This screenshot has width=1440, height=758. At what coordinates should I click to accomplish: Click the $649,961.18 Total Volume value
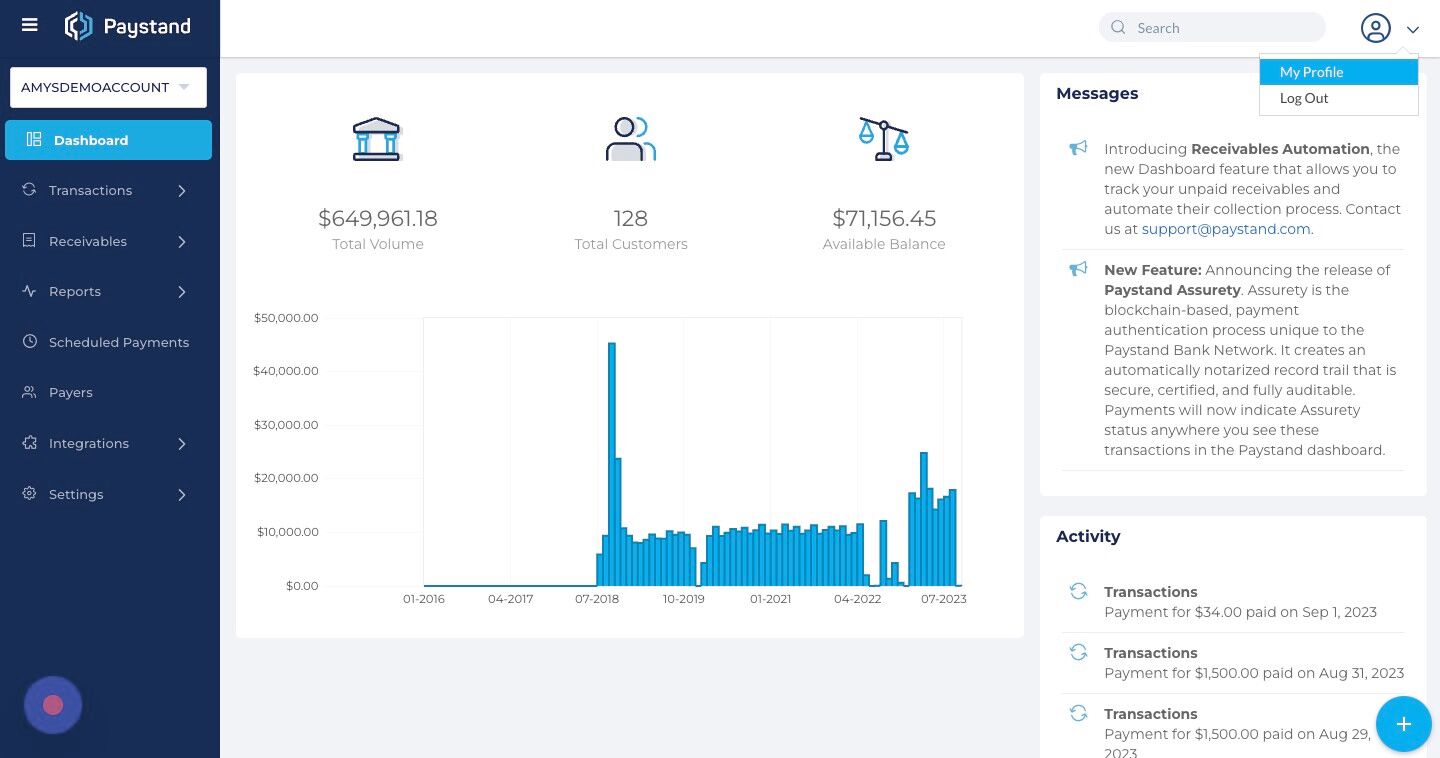(378, 218)
